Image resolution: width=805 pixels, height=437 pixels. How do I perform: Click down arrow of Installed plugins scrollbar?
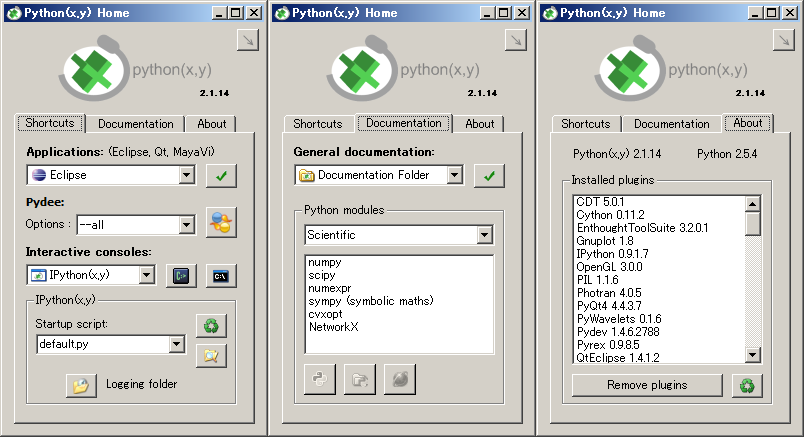point(753,356)
